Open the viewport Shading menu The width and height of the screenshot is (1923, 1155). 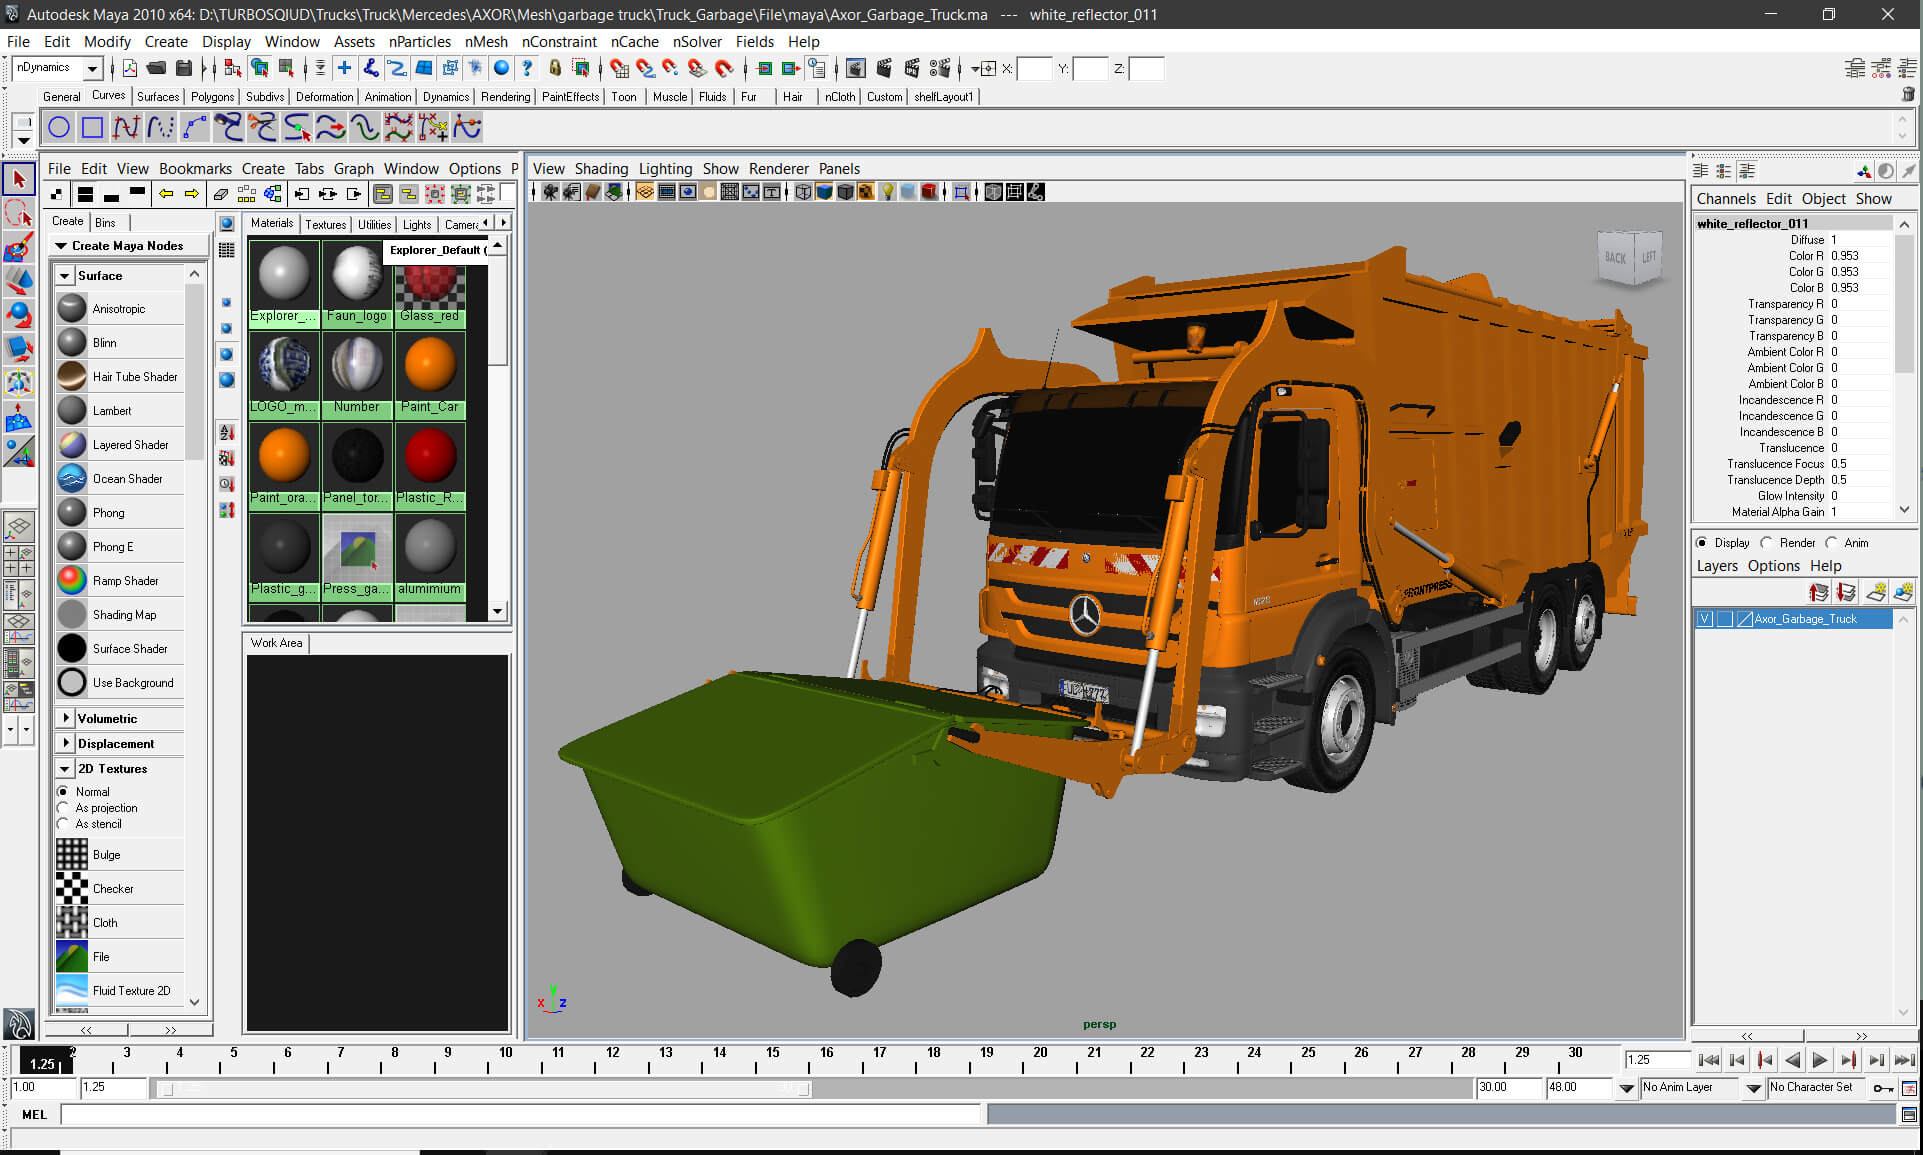[x=601, y=169]
